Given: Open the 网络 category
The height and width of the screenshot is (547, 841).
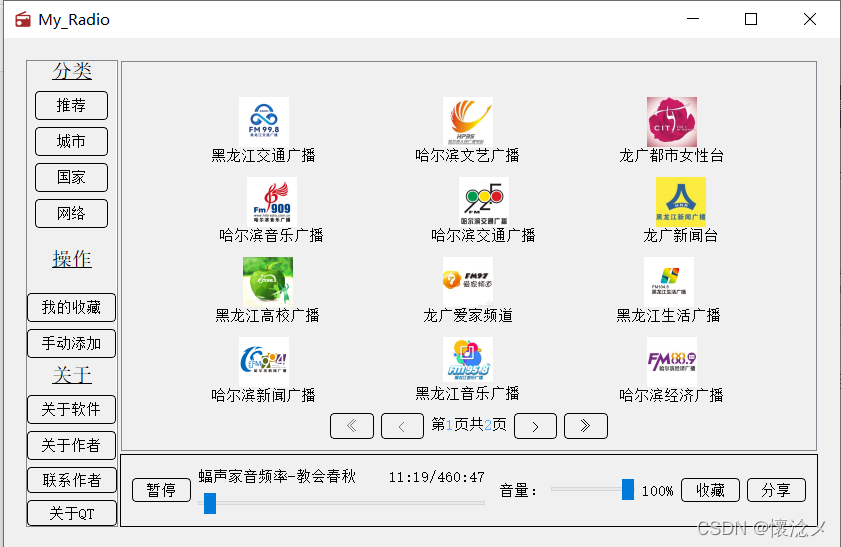Looking at the screenshot, I should [x=71, y=213].
